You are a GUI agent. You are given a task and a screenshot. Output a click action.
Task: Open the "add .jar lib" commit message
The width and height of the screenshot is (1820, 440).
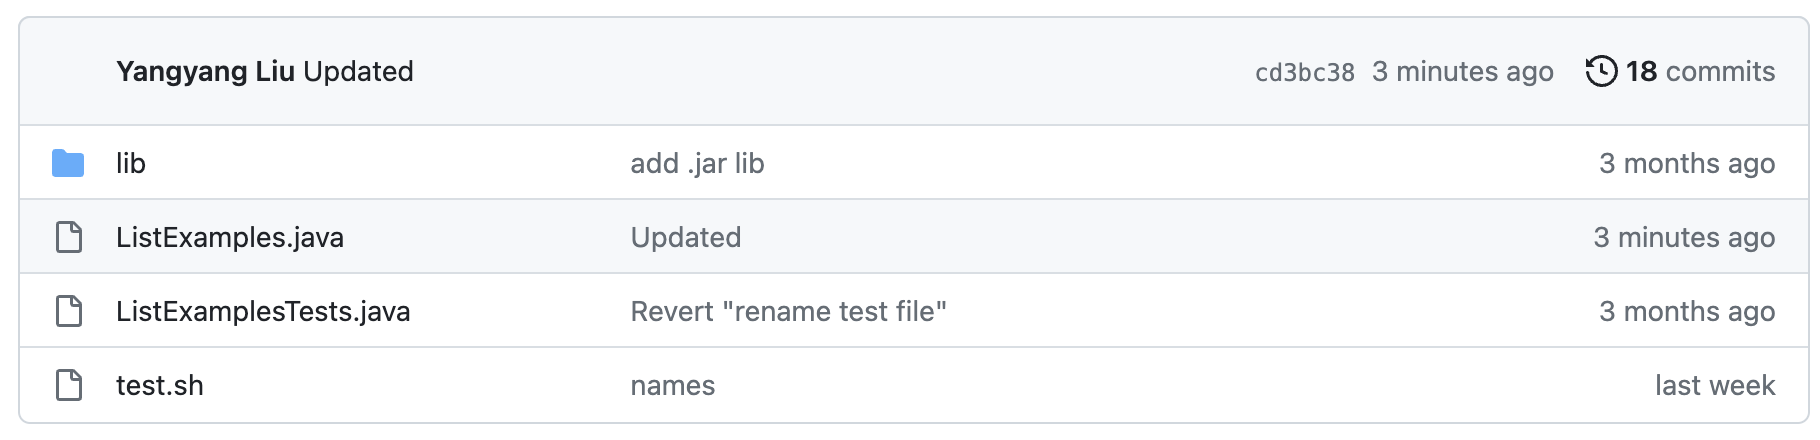[697, 163]
